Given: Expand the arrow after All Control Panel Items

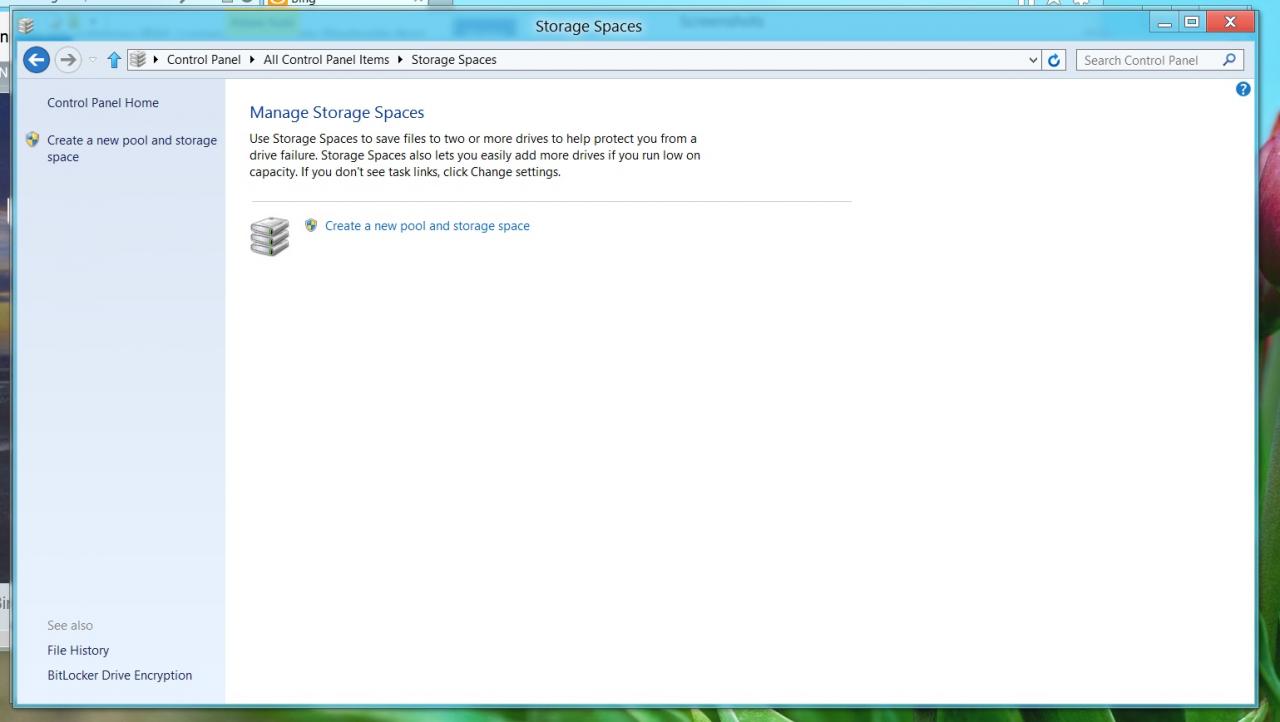Looking at the screenshot, I should [400, 60].
